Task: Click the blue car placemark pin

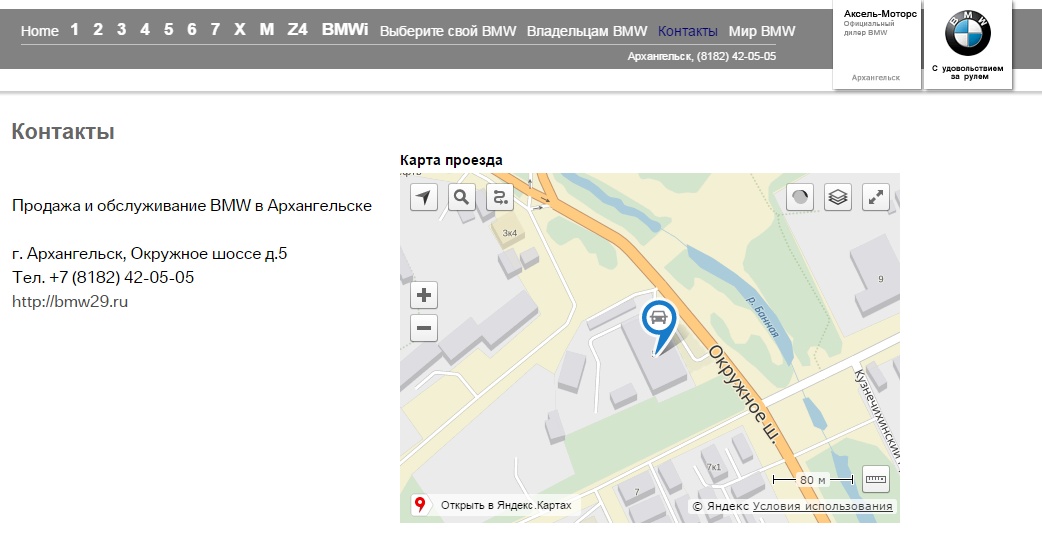Action: (659, 326)
